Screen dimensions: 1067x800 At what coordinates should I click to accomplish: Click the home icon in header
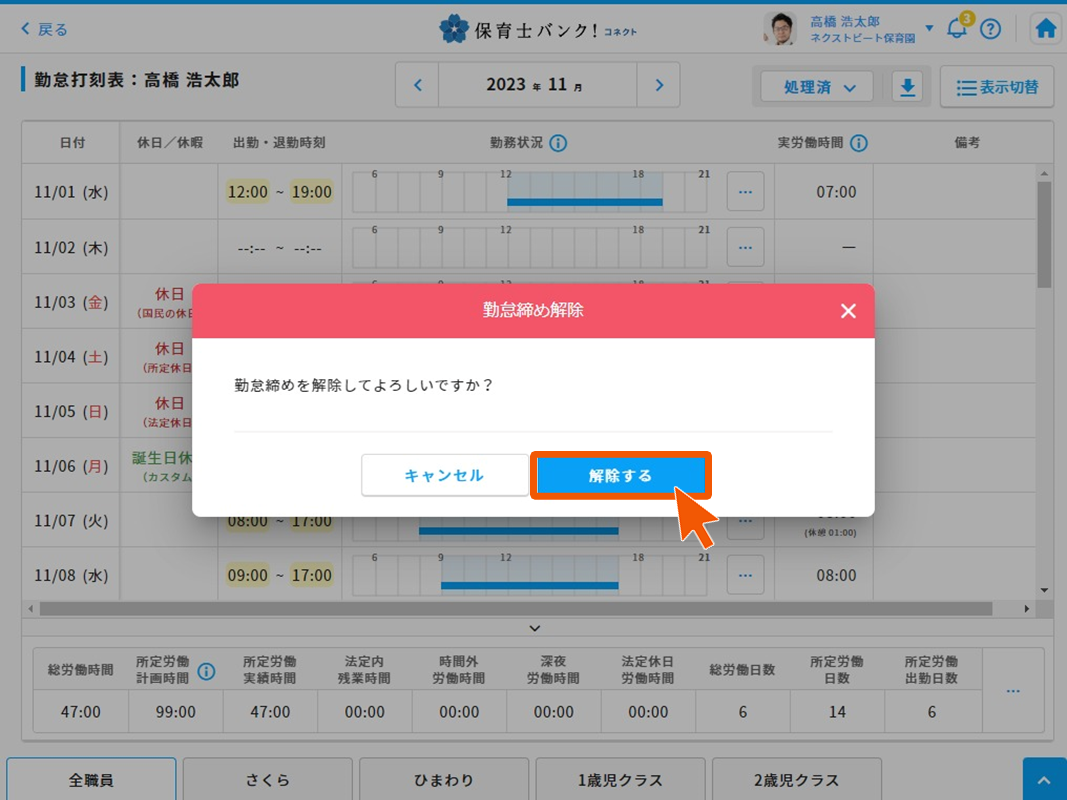1046,29
